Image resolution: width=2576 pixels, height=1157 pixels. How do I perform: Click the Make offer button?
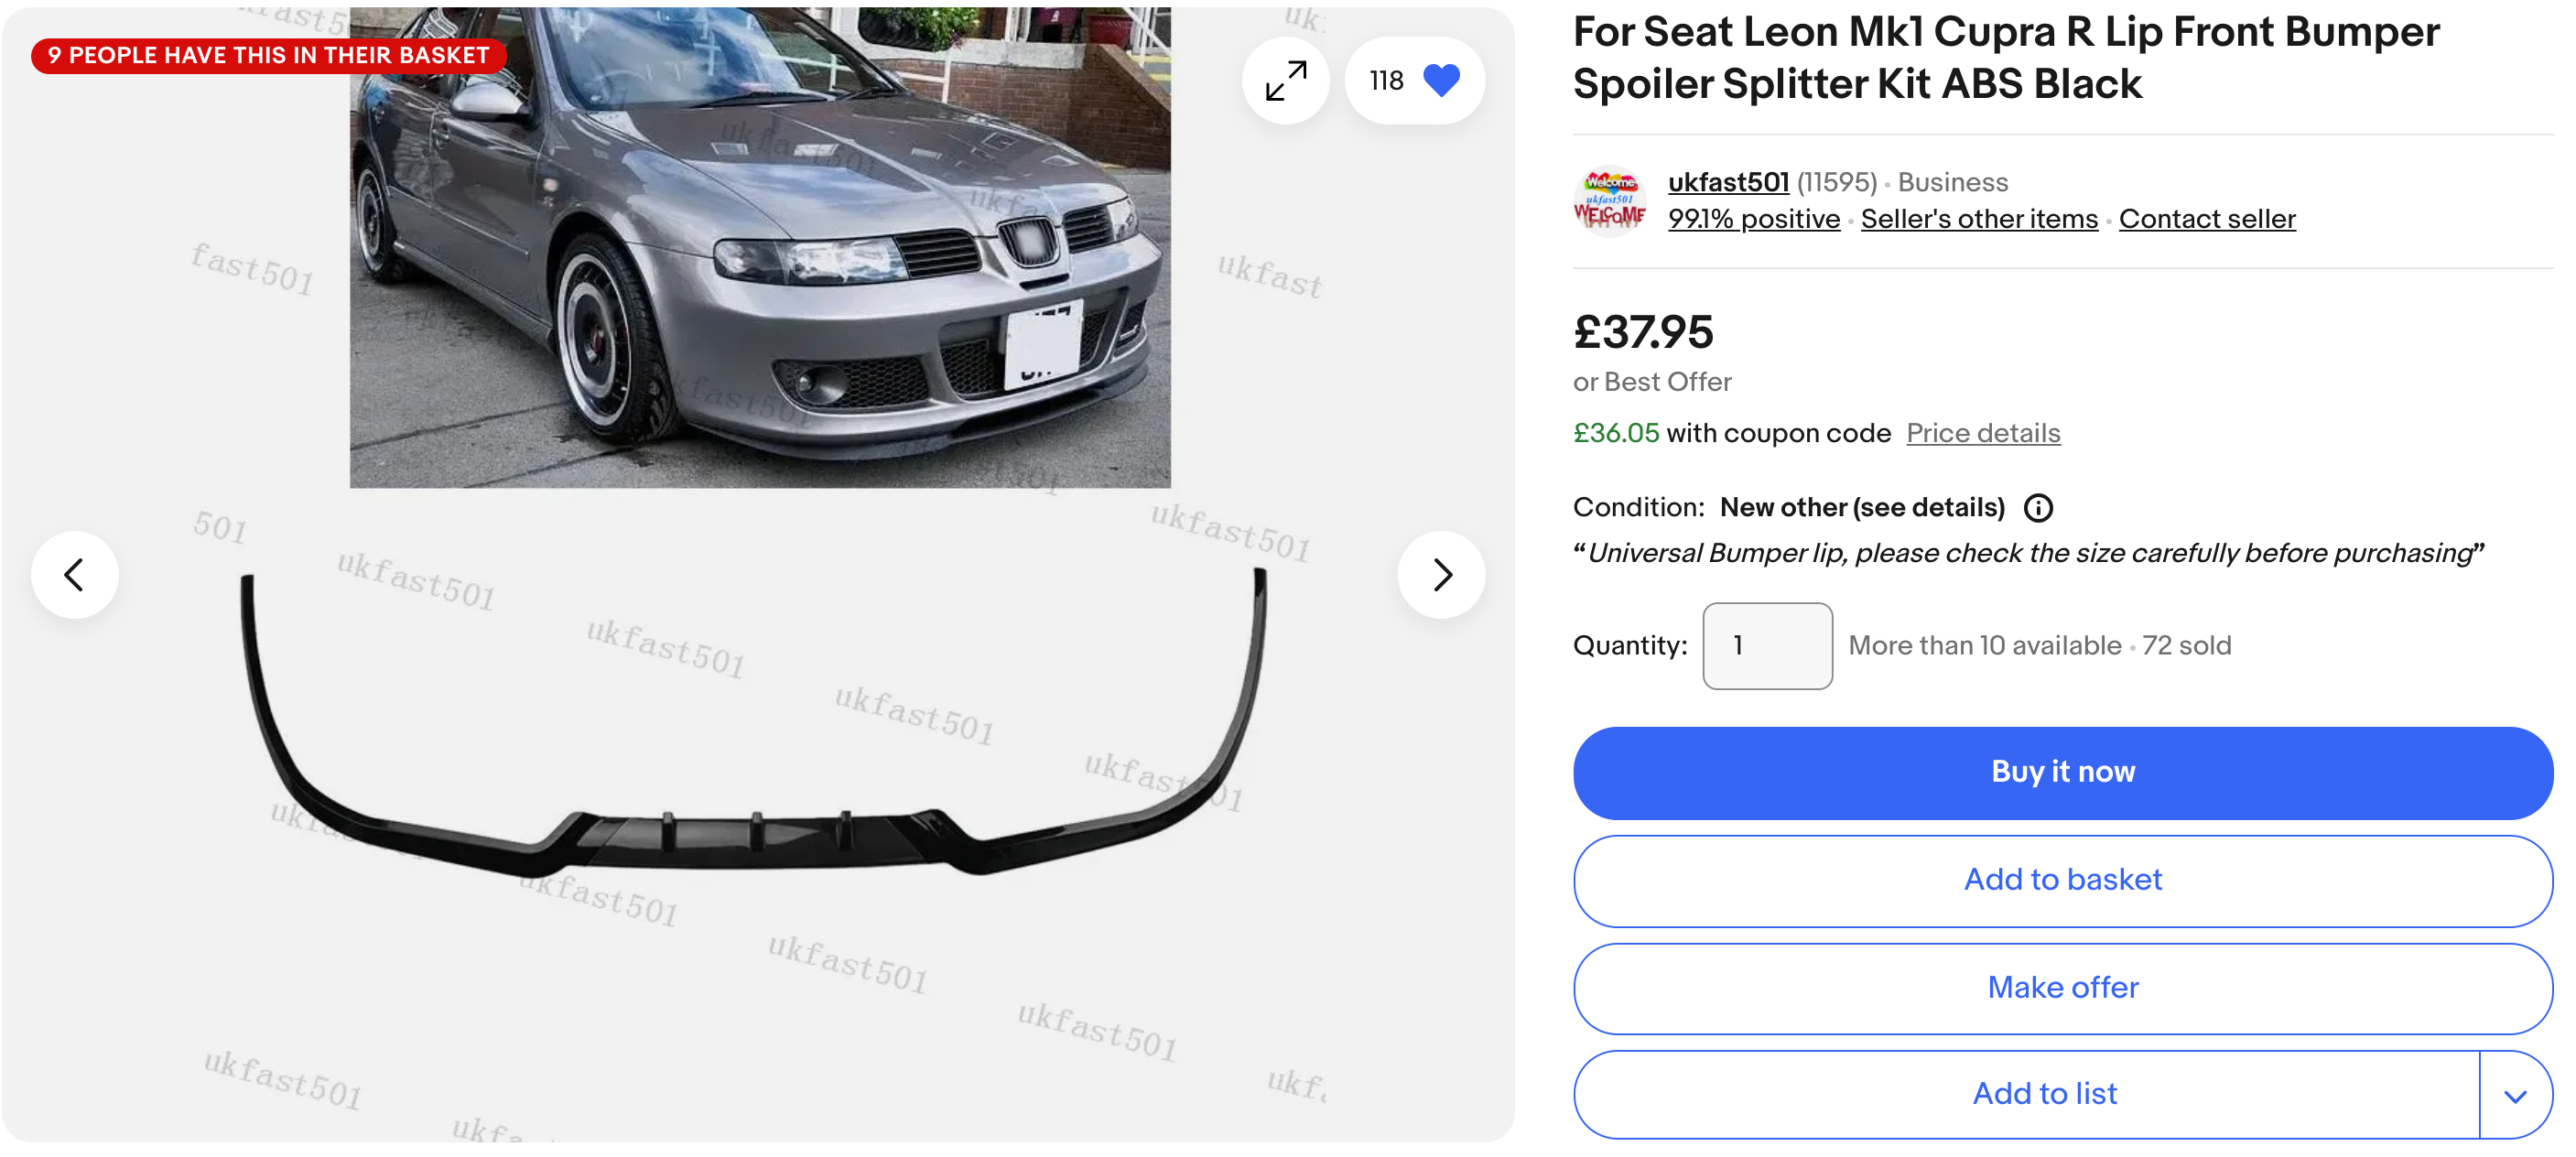tap(2062, 988)
